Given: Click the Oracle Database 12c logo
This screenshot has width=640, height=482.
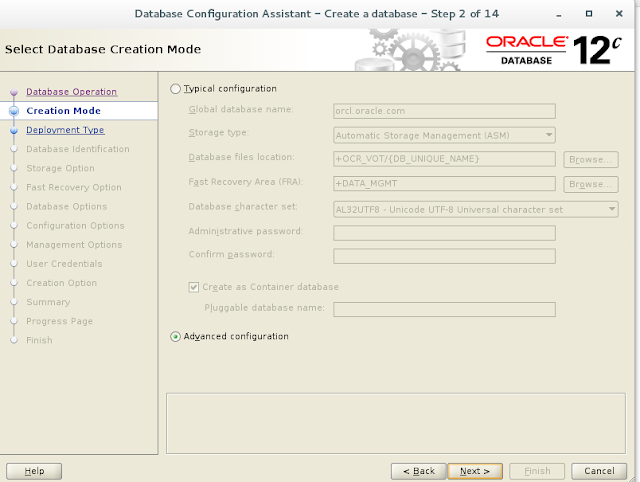Looking at the screenshot, I should pos(554,51).
